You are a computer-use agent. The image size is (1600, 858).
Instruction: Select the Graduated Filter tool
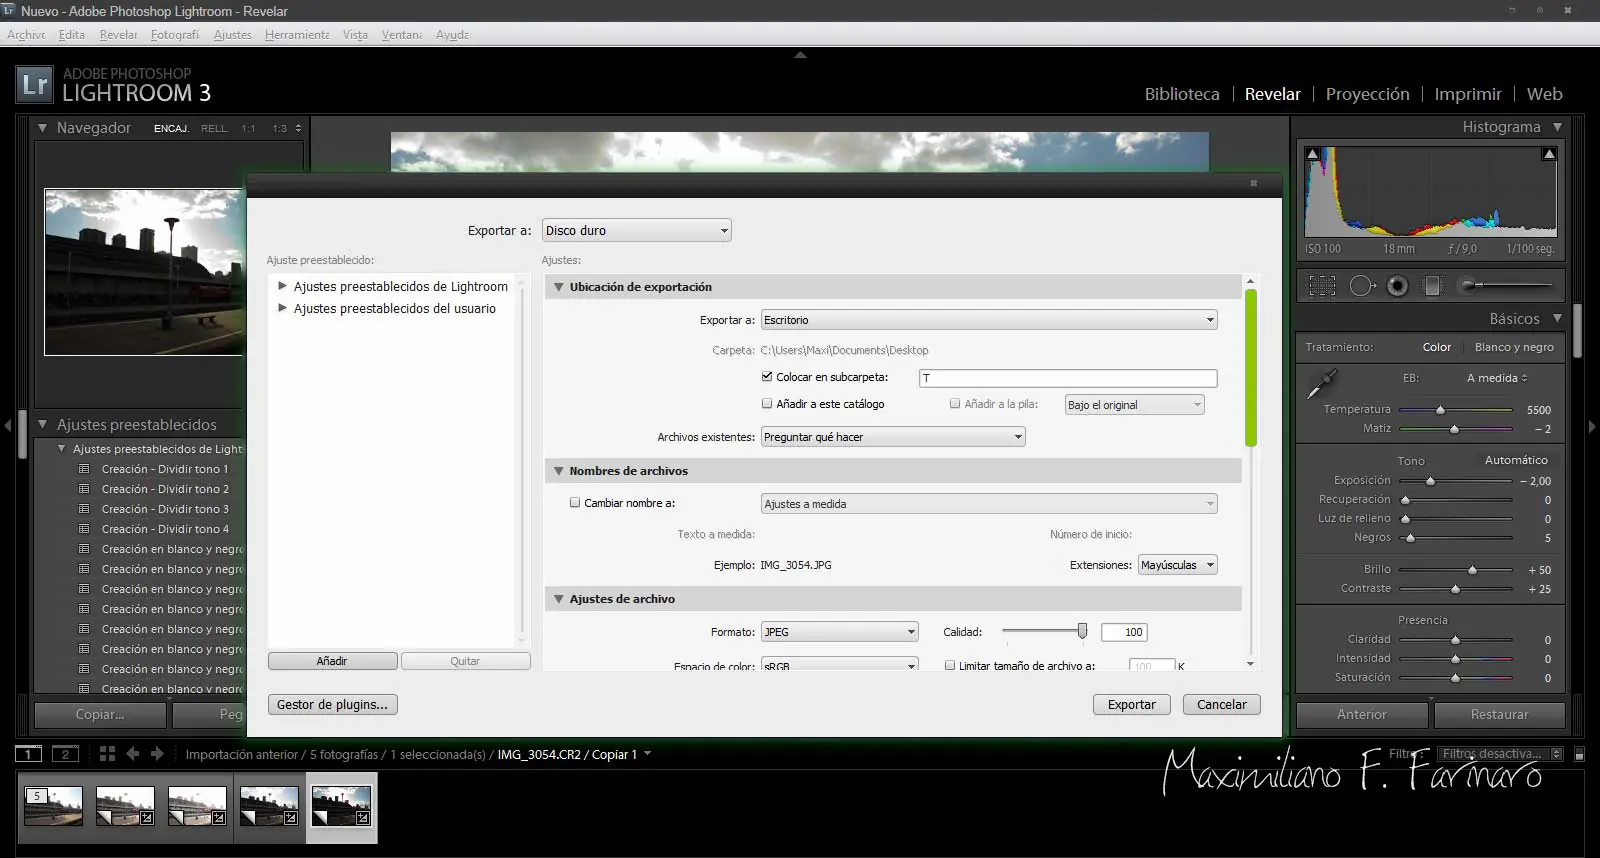[x=1432, y=286]
